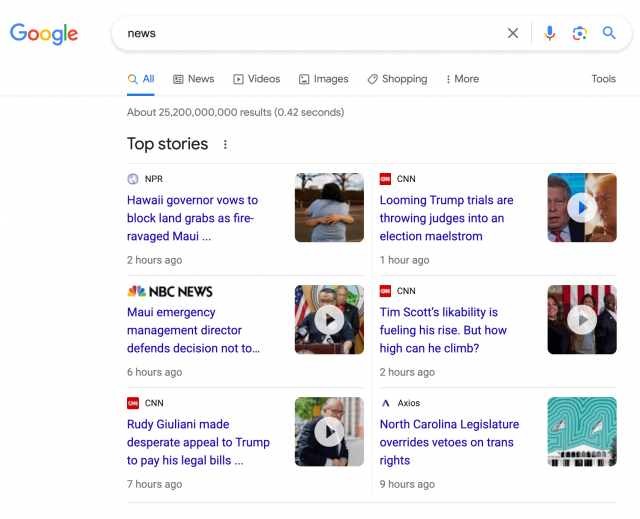640x519 pixels.
Task: Open the hugging people thumbnail for NPR story
Action: [x=329, y=207]
